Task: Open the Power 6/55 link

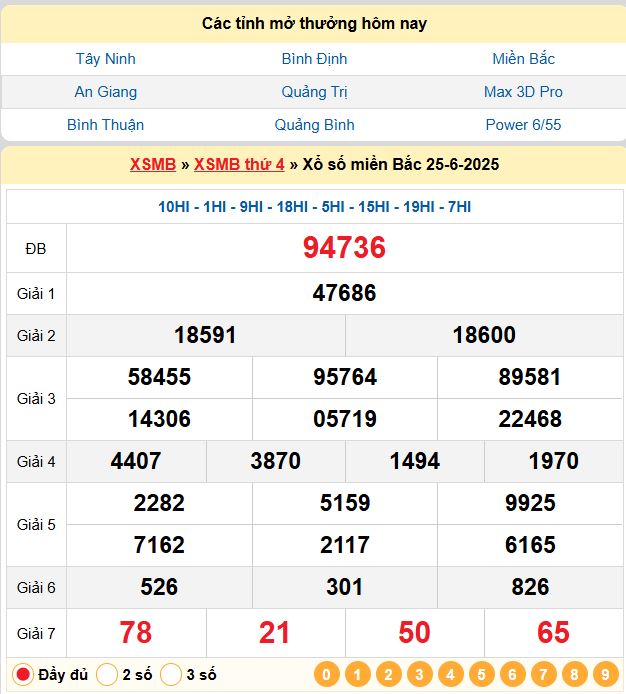Action: pos(523,125)
